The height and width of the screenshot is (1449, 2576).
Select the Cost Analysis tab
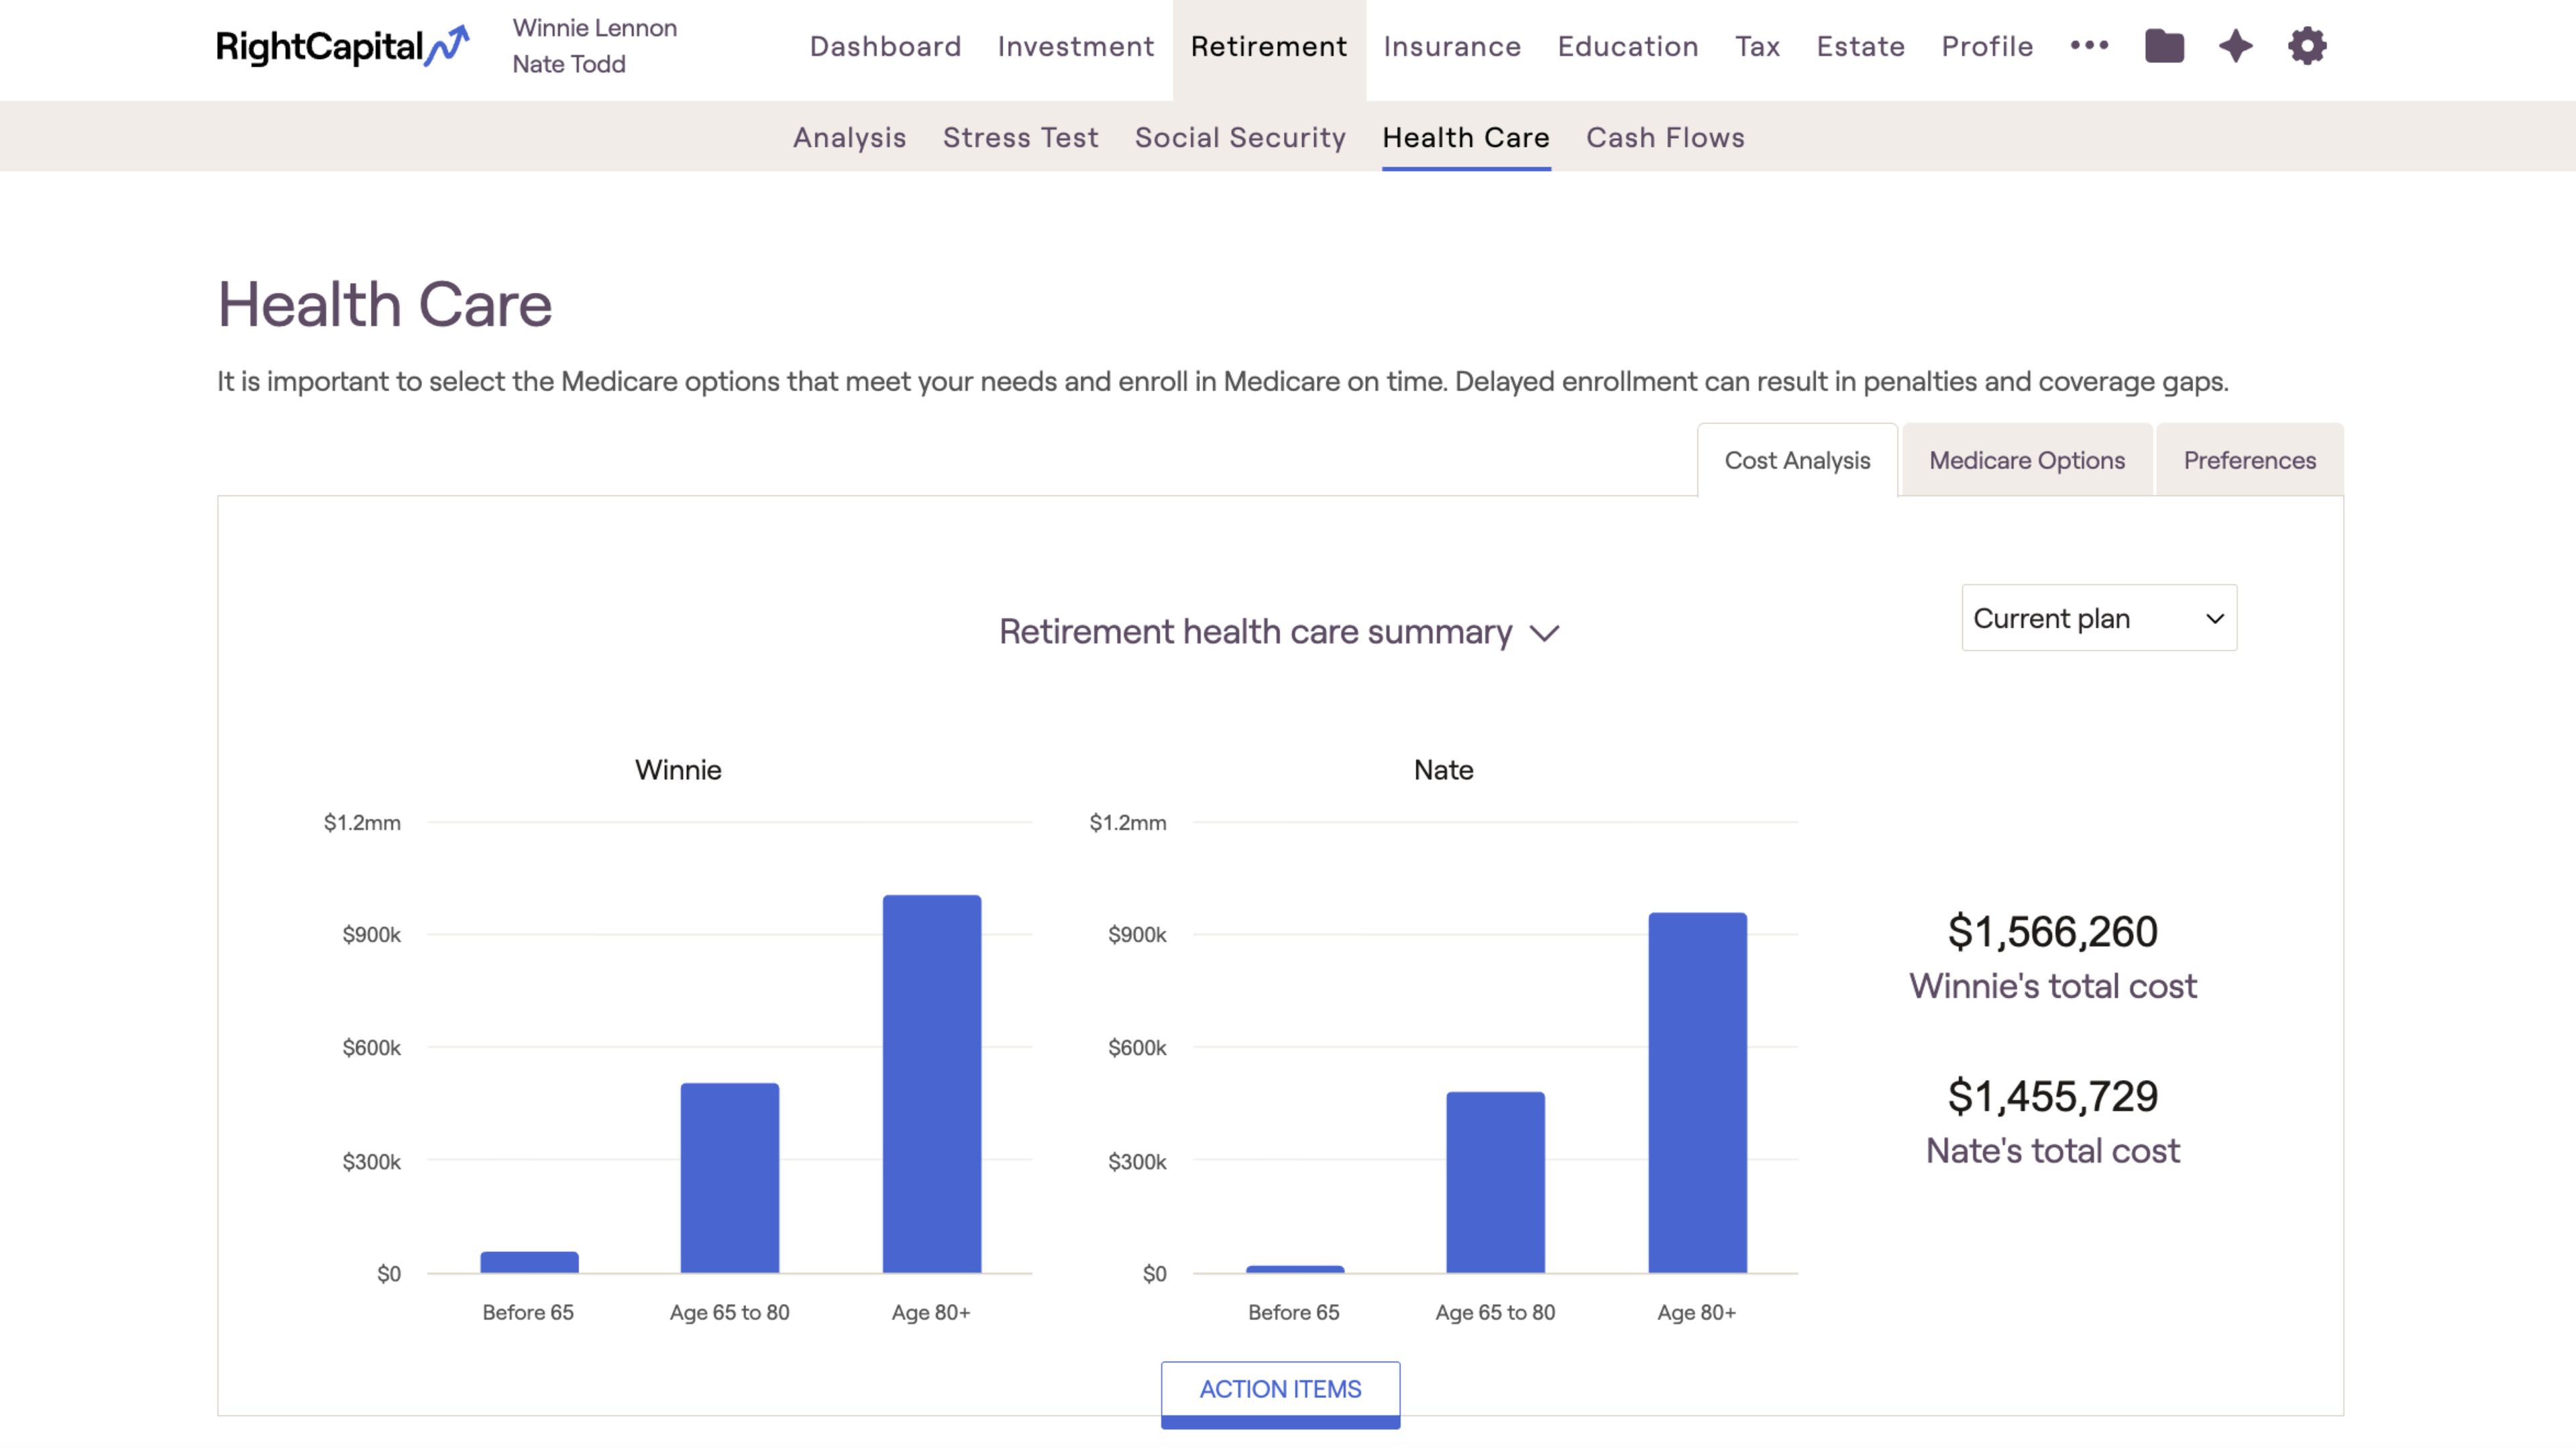1797,460
